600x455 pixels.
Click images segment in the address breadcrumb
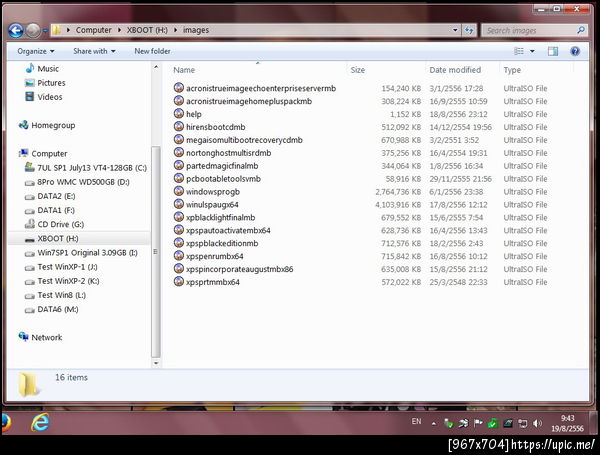point(196,30)
